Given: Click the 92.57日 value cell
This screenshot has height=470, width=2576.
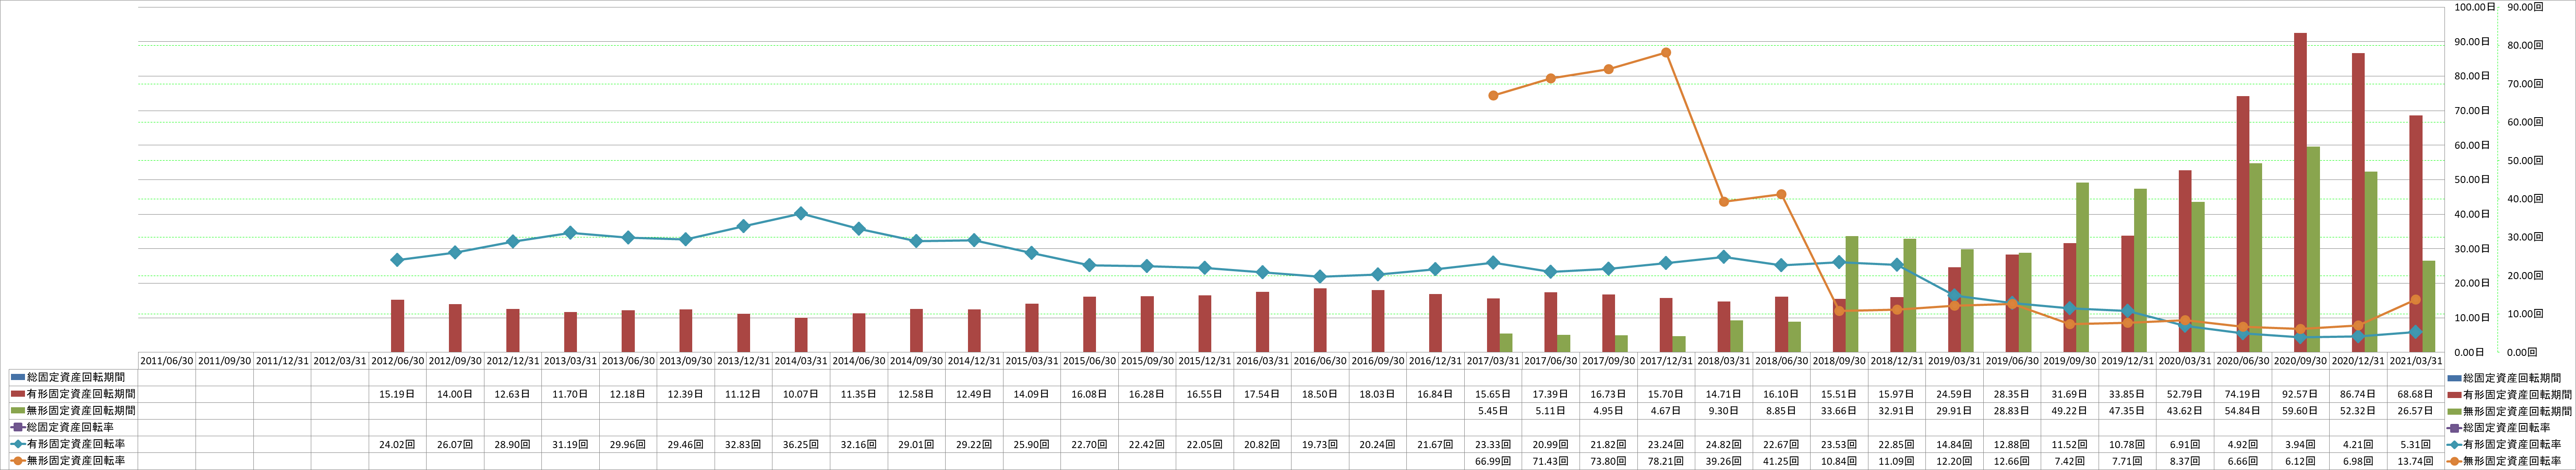Looking at the screenshot, I should click(x=2300, y=394).
